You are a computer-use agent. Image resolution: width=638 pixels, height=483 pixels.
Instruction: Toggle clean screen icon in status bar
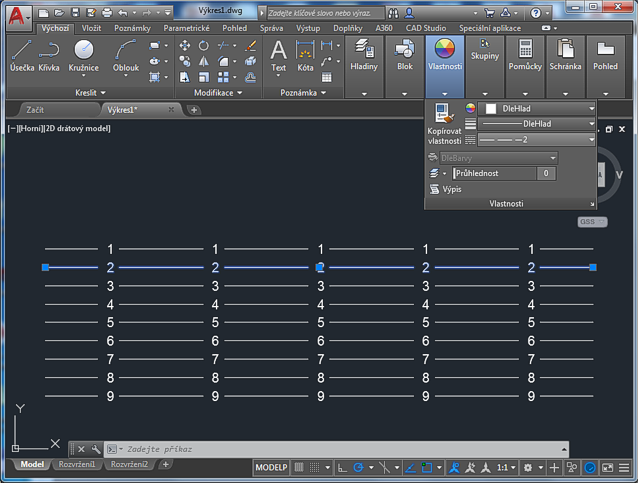(607, 468)
